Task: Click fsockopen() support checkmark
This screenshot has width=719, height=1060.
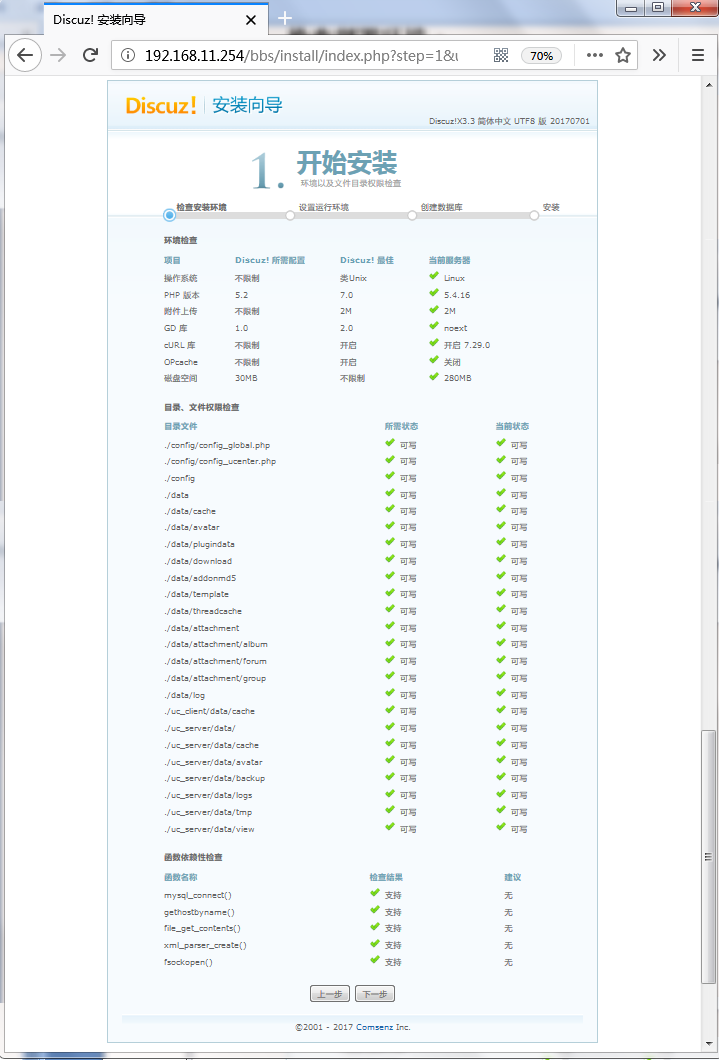Action: [x=375, y=959]
